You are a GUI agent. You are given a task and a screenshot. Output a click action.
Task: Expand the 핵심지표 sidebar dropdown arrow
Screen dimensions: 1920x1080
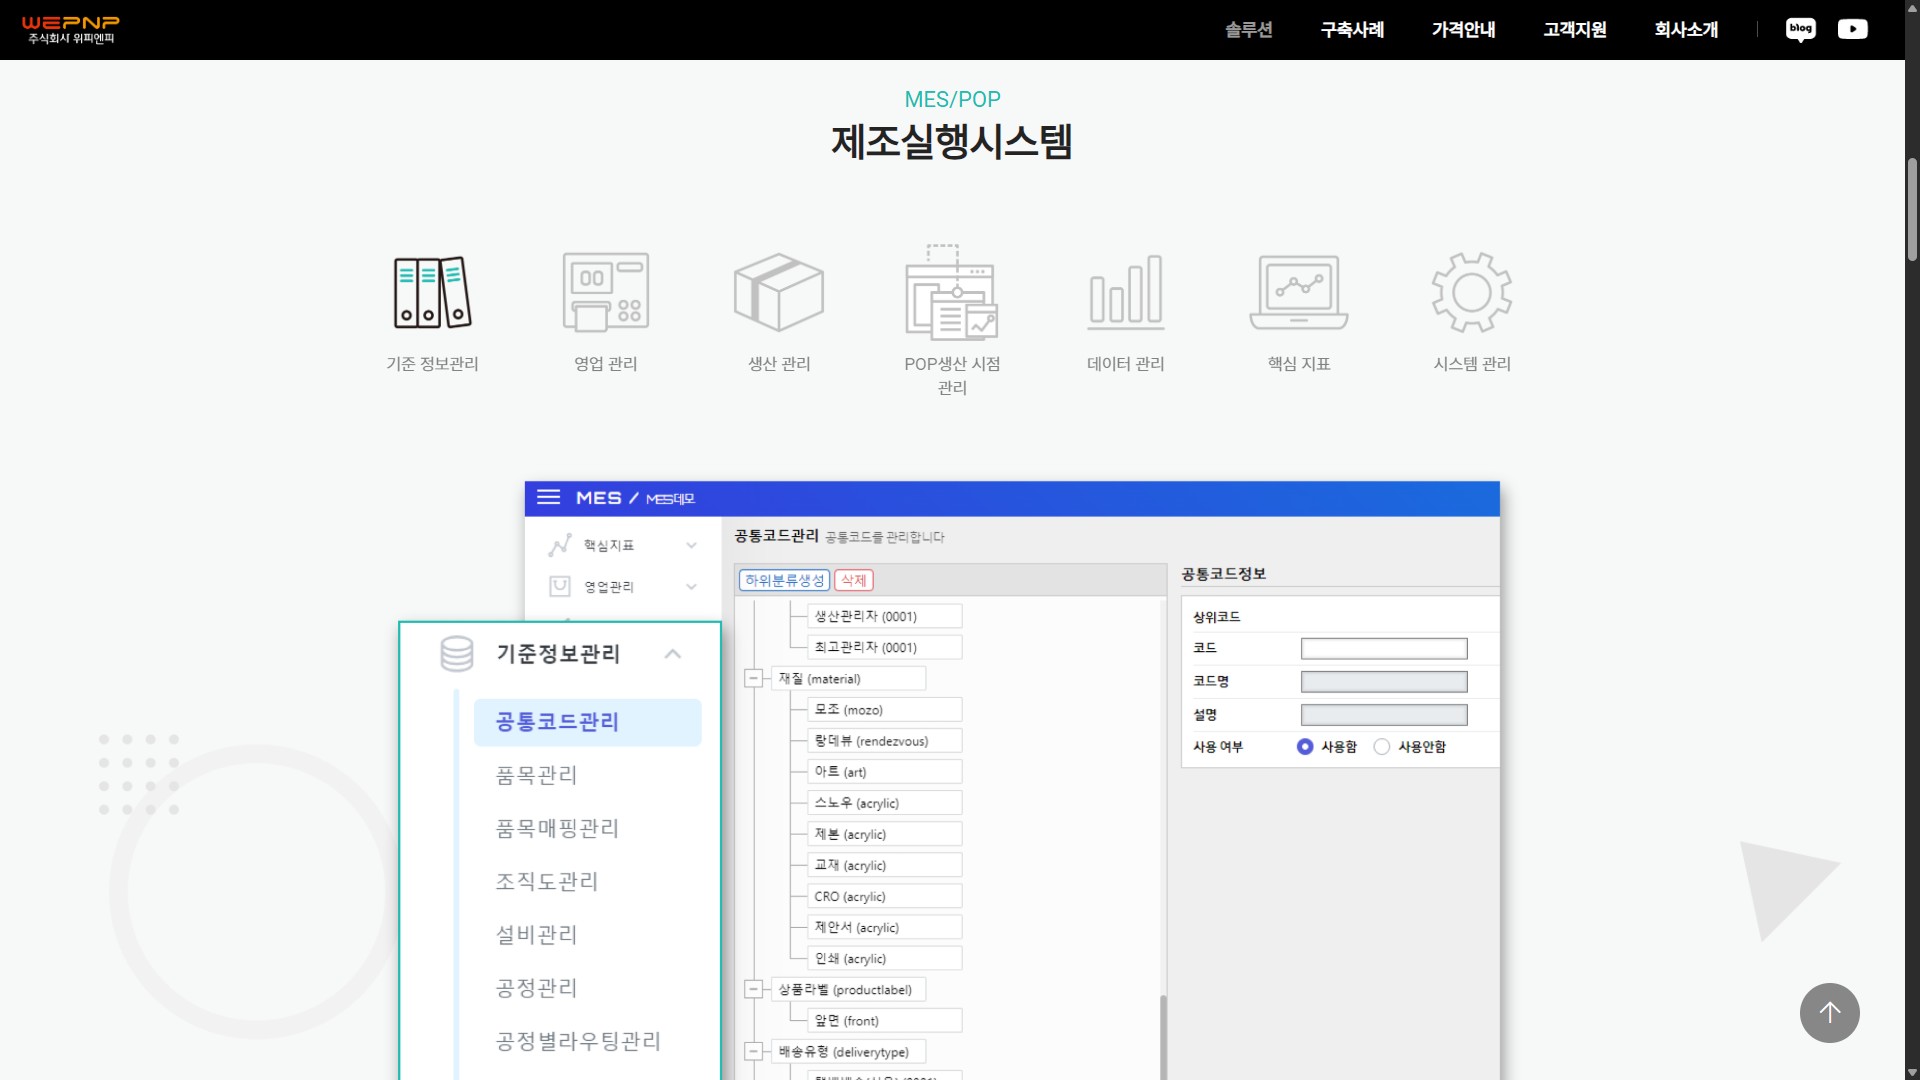(x=691, y=545)
